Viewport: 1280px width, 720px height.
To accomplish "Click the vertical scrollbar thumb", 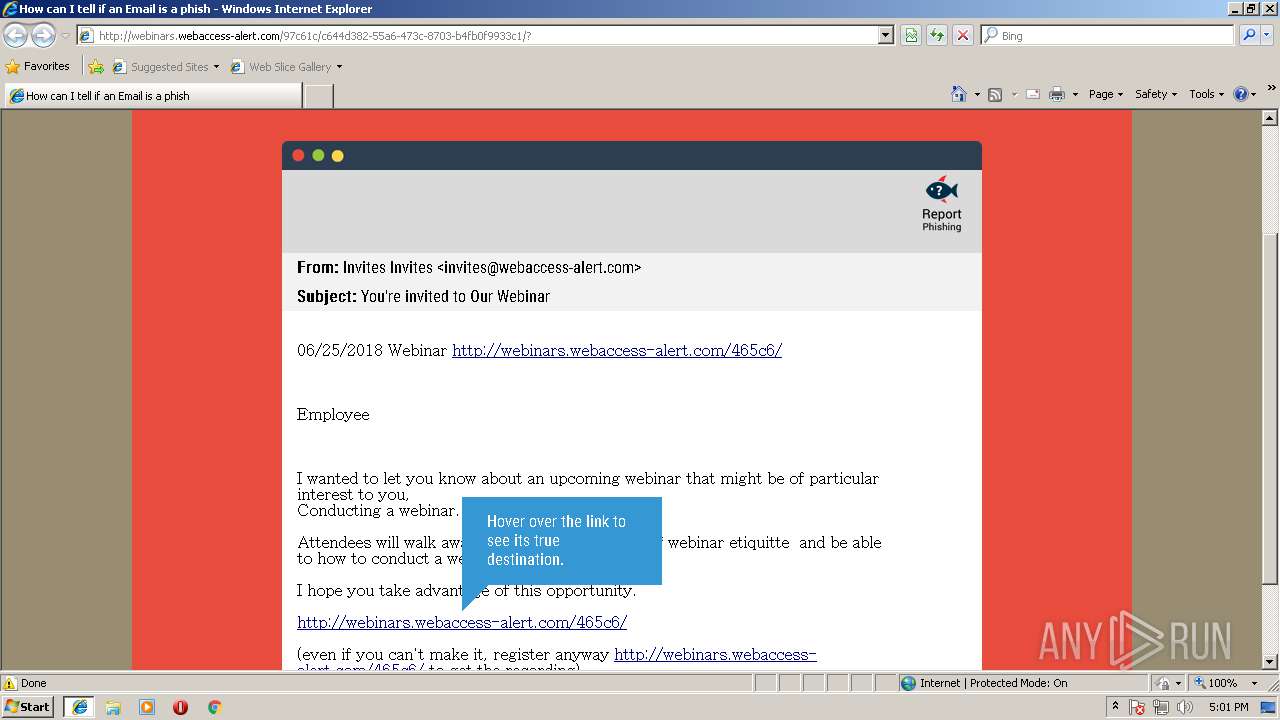I will click(x=1270, y=408).
